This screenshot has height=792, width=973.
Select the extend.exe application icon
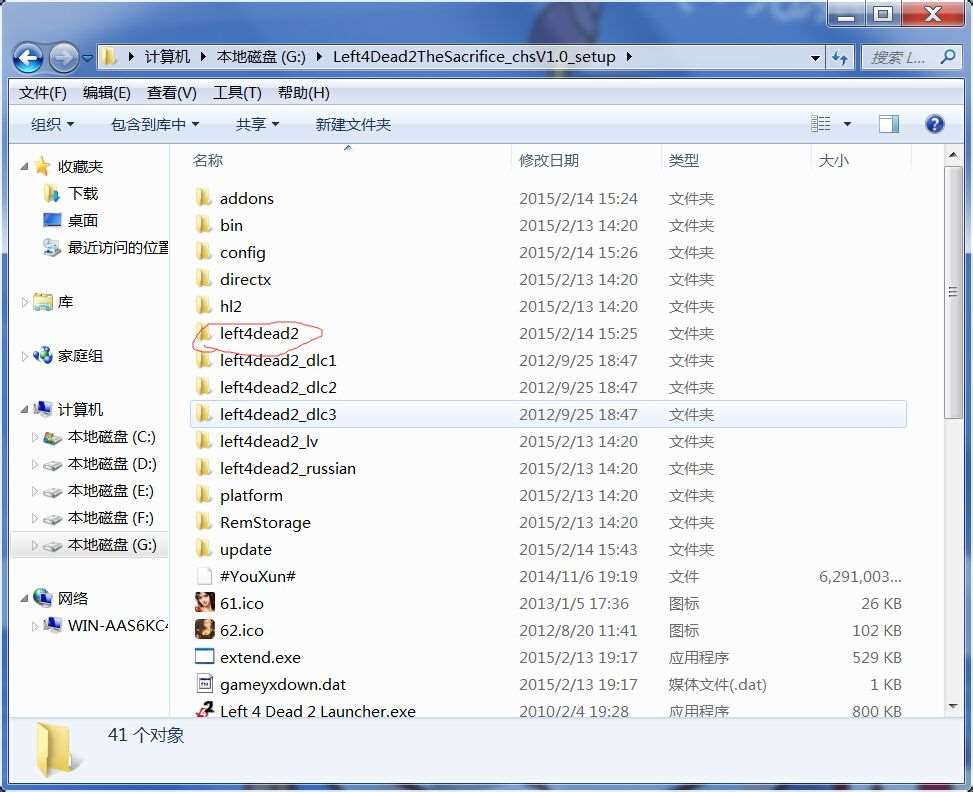coord(204,657)
